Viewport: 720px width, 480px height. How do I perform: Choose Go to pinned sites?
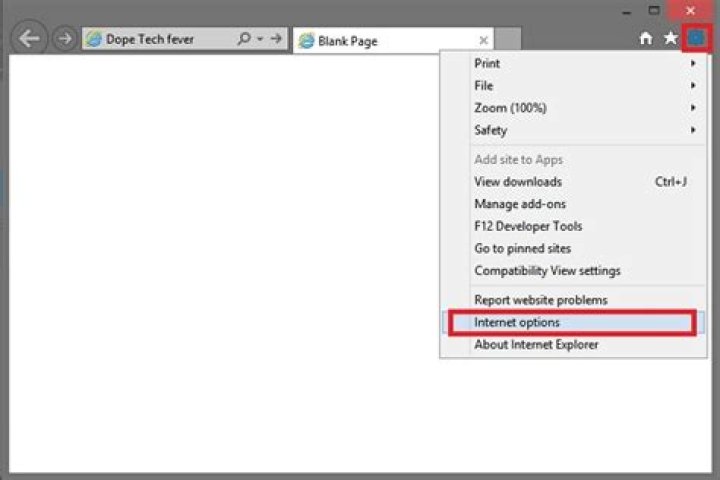pos(573,248)
